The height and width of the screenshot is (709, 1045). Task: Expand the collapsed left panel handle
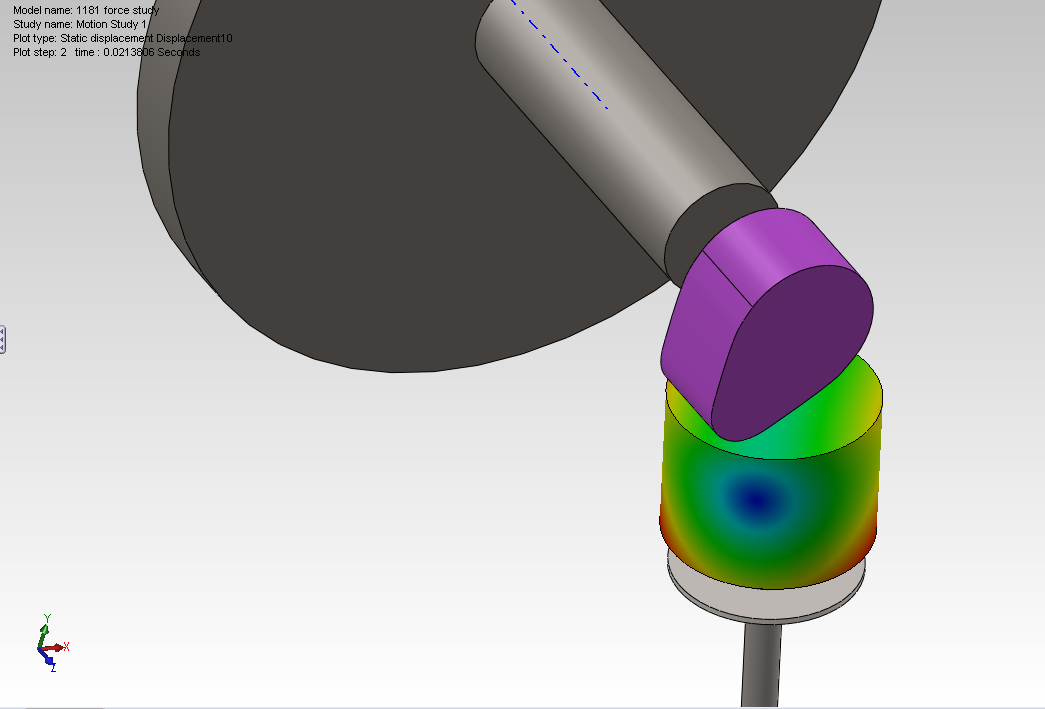click(x=3, y=339)
